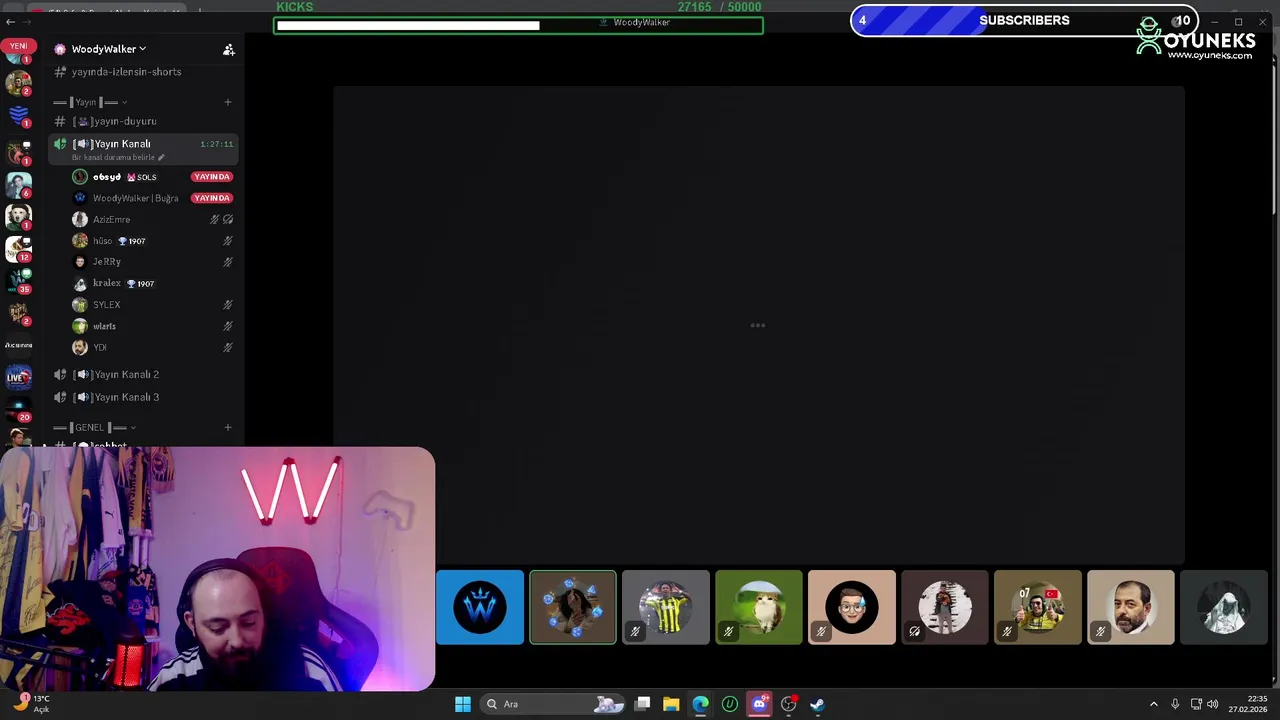Open File Explorer from the taskbar

[671, 704]
